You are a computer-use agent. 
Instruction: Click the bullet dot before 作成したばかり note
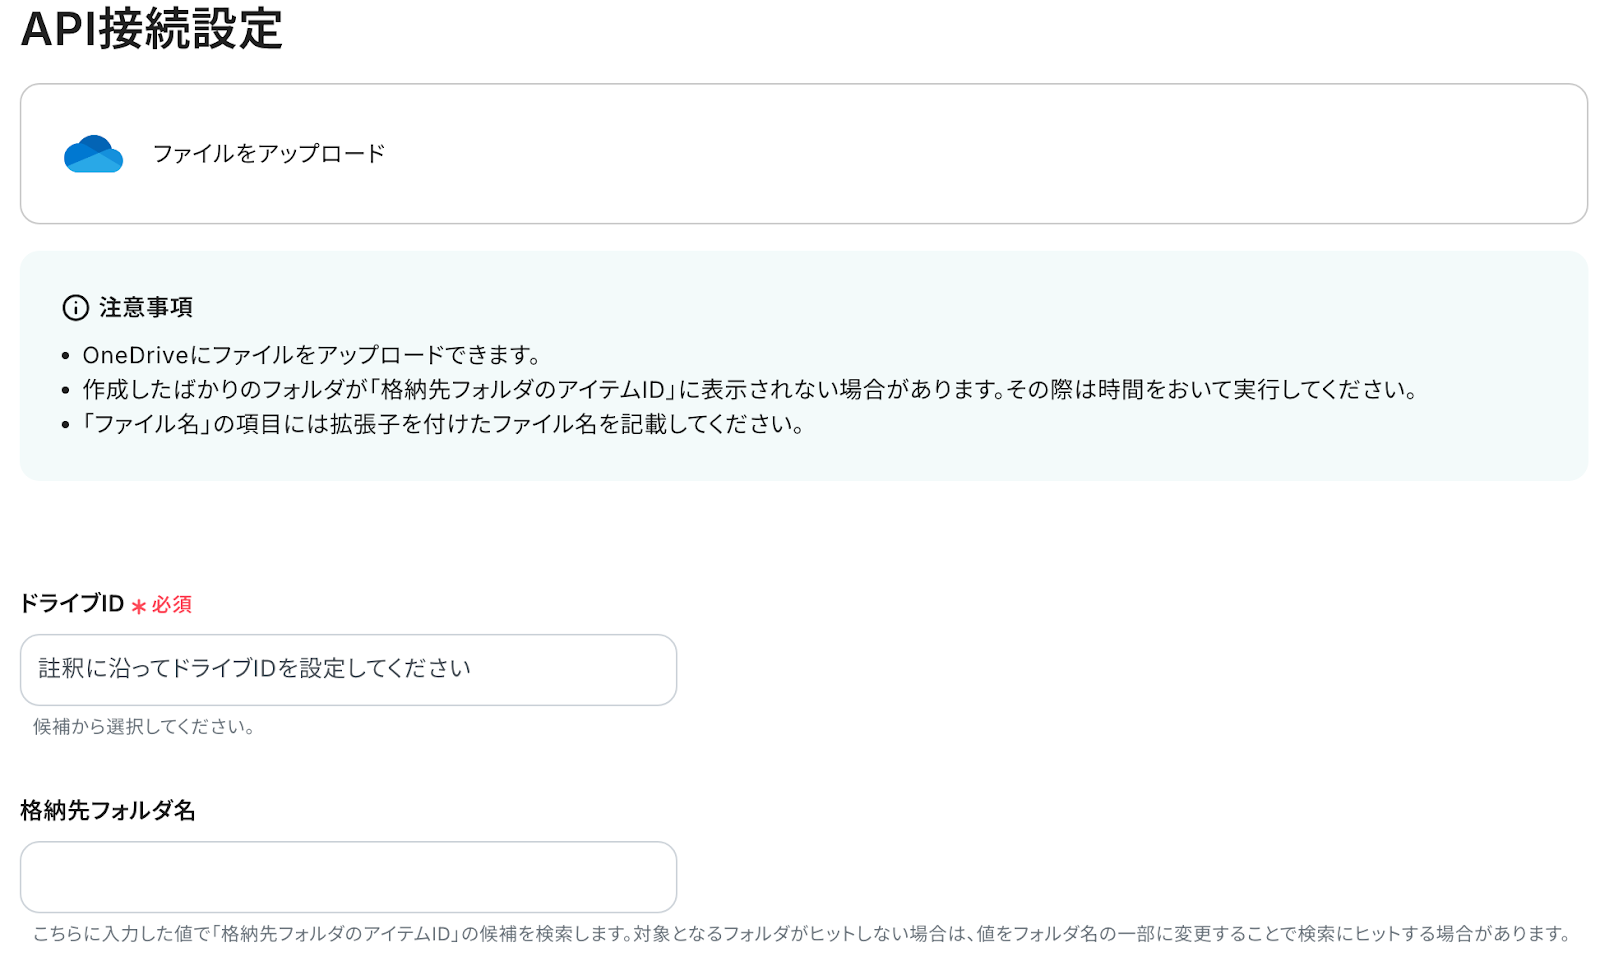[x=66, y=391]
